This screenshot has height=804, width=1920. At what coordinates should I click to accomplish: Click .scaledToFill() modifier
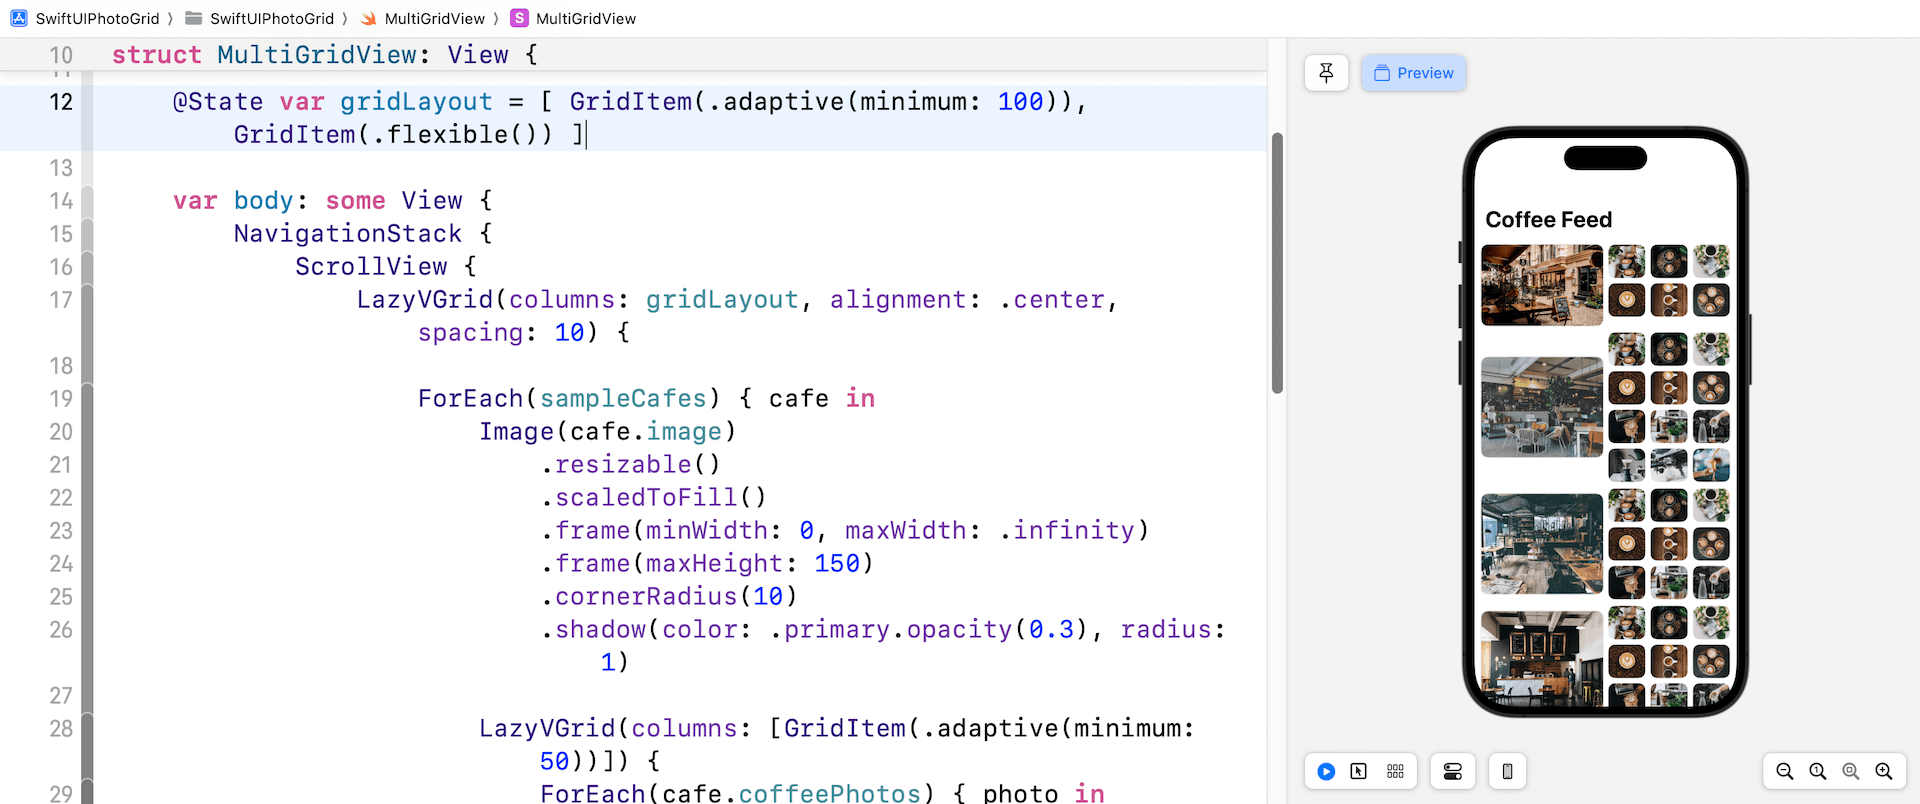click(x=654, y=497)
